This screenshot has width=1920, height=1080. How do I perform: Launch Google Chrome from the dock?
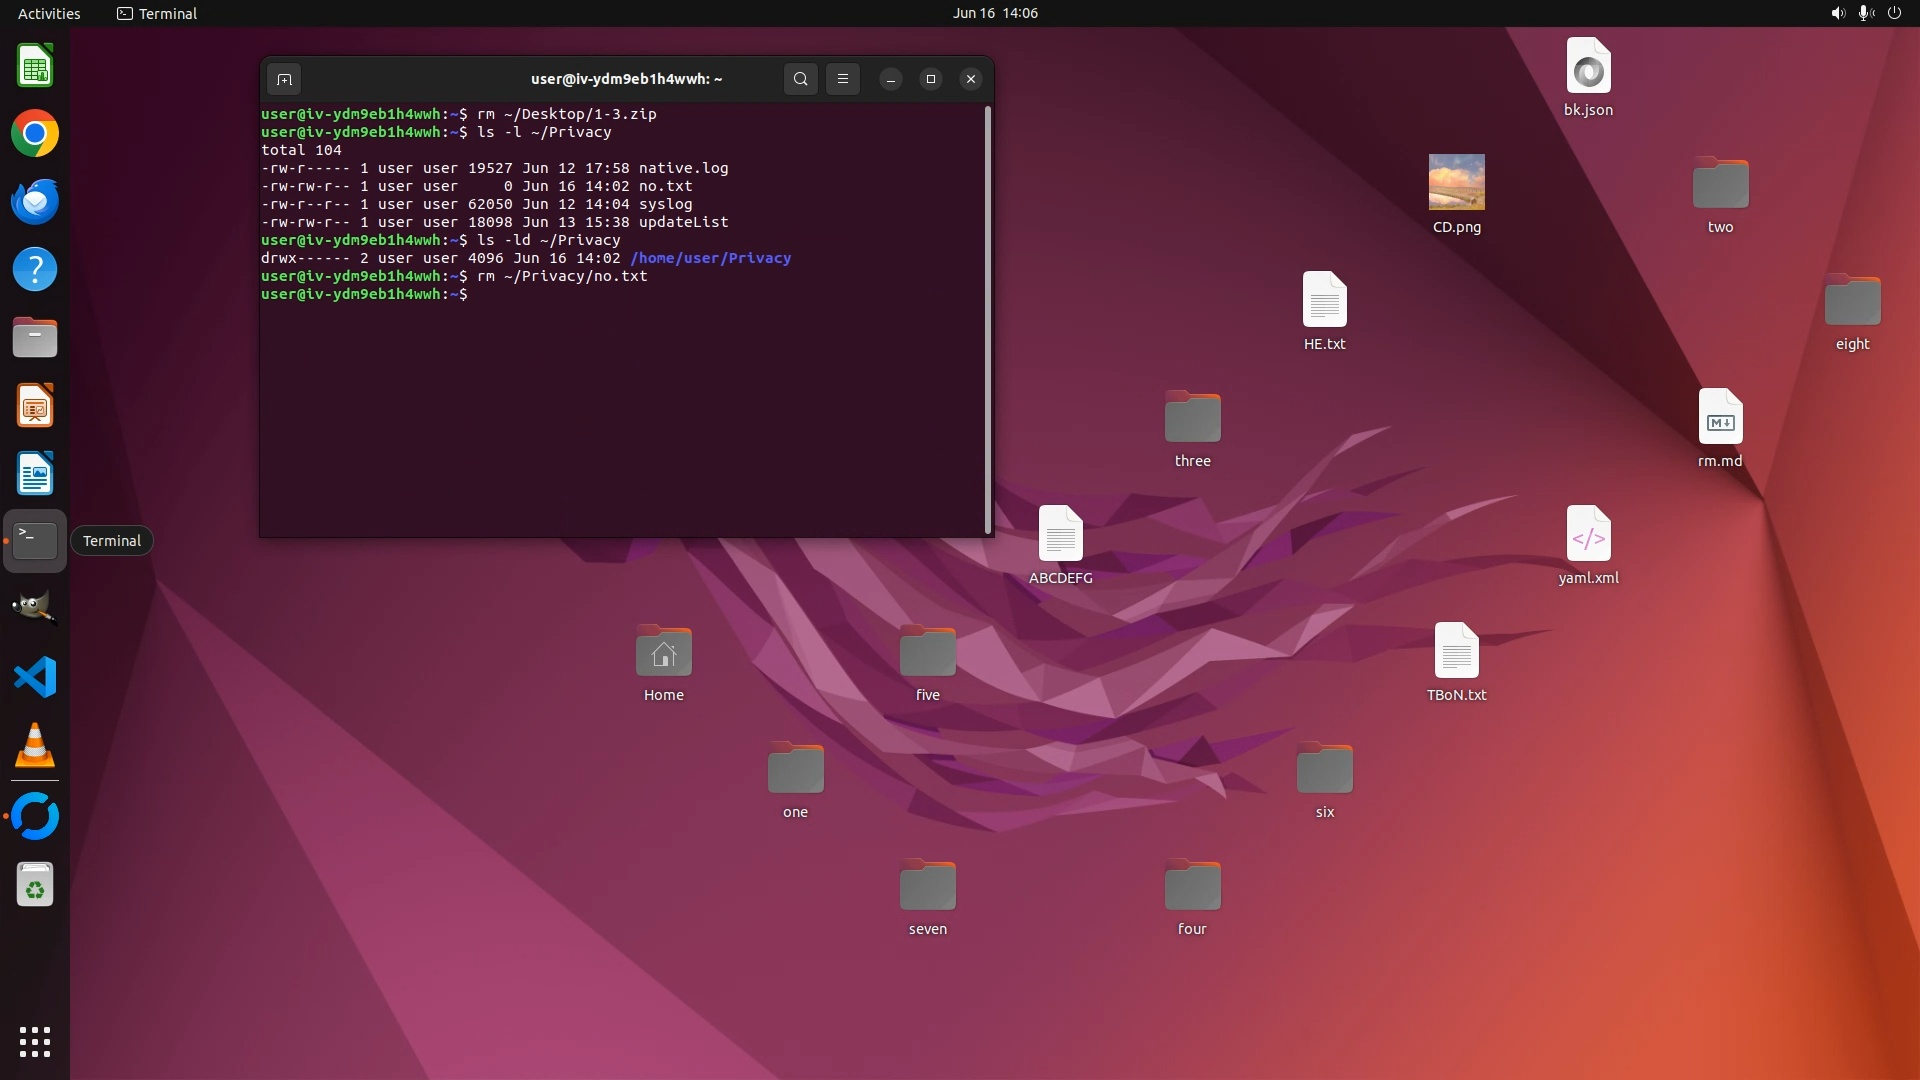(x=35, y=134)
